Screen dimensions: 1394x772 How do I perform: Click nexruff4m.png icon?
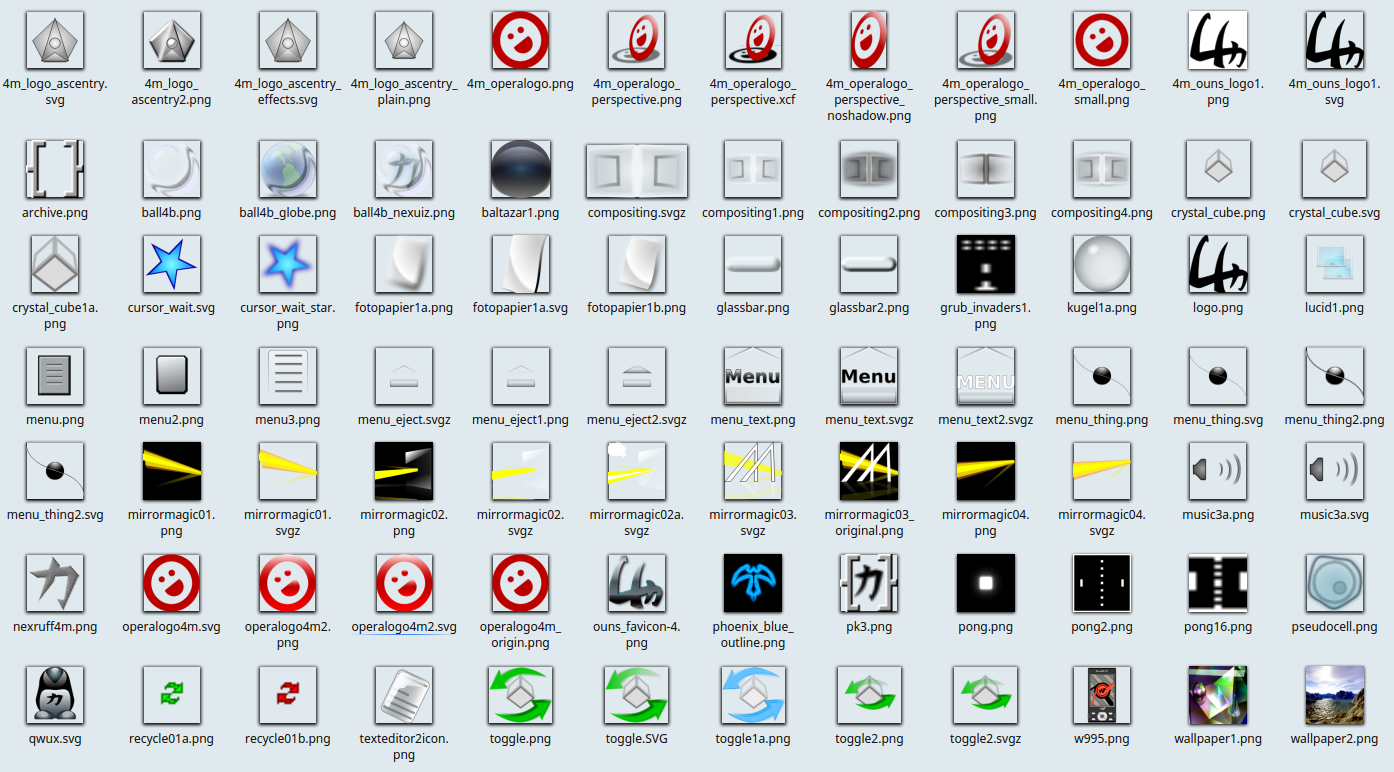[55, 583]
